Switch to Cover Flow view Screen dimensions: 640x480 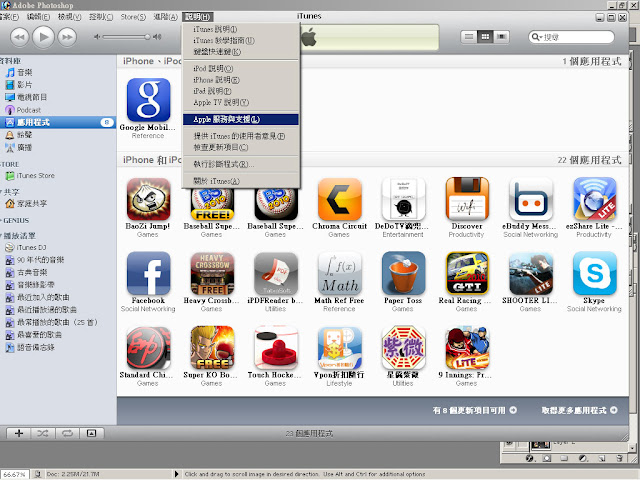[501, 37]
